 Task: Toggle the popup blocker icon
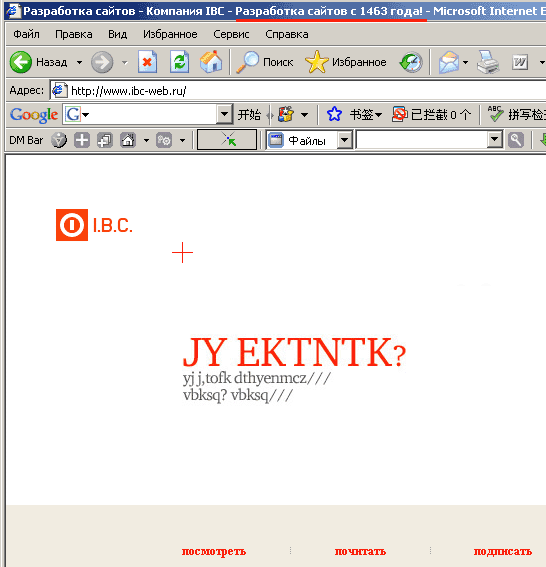[400, 115]
